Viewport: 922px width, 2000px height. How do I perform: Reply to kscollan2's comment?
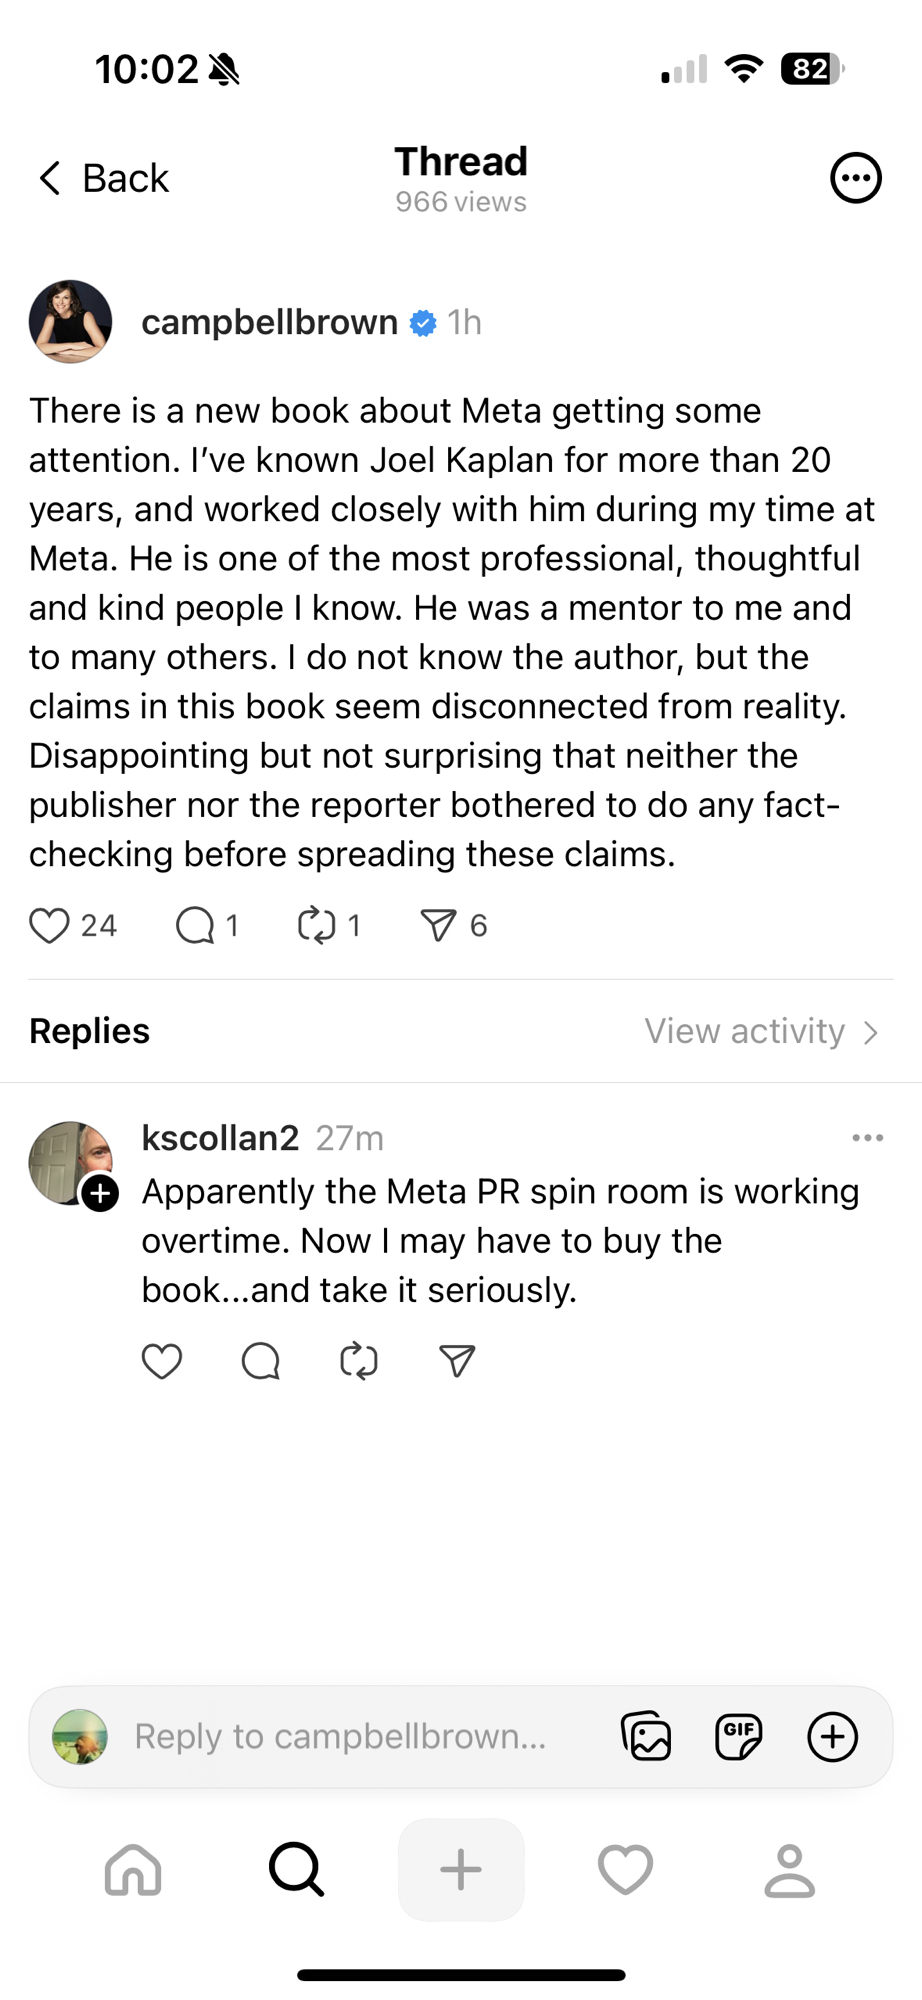pyautogui.click(x=260, y=1361)
